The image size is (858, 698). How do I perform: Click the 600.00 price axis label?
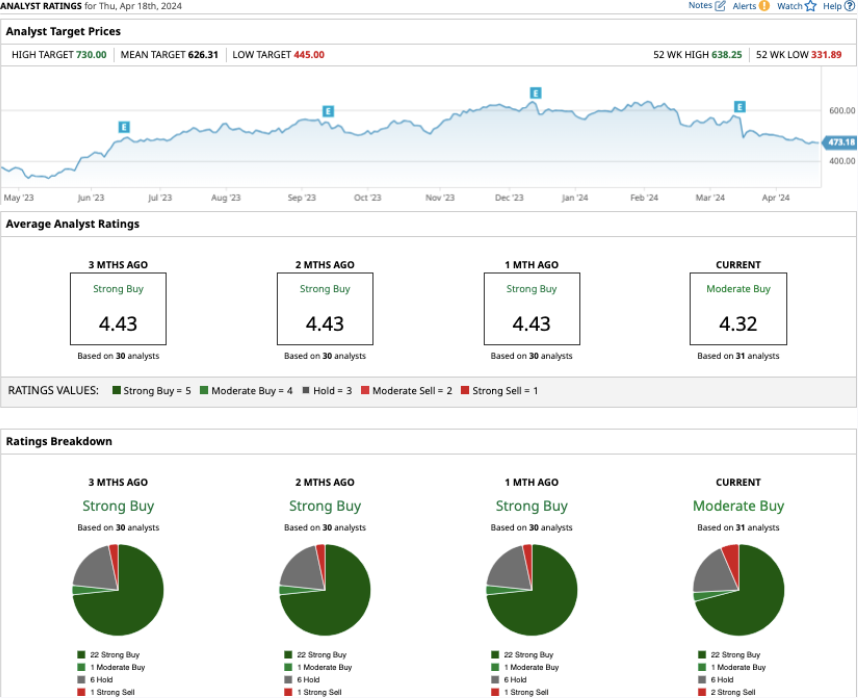(x=842, y=110)
